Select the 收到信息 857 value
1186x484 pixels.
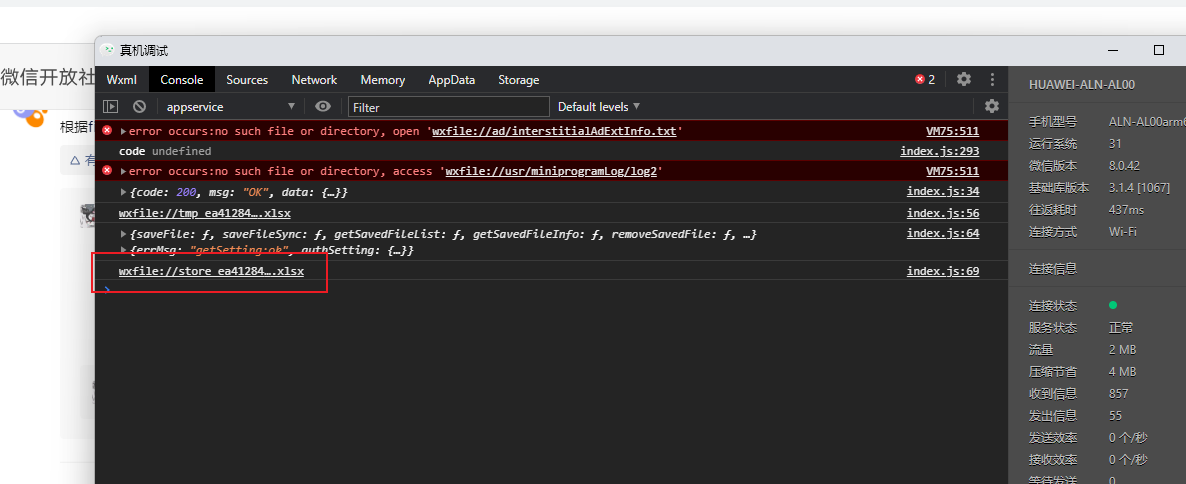tap(1119, 393)
